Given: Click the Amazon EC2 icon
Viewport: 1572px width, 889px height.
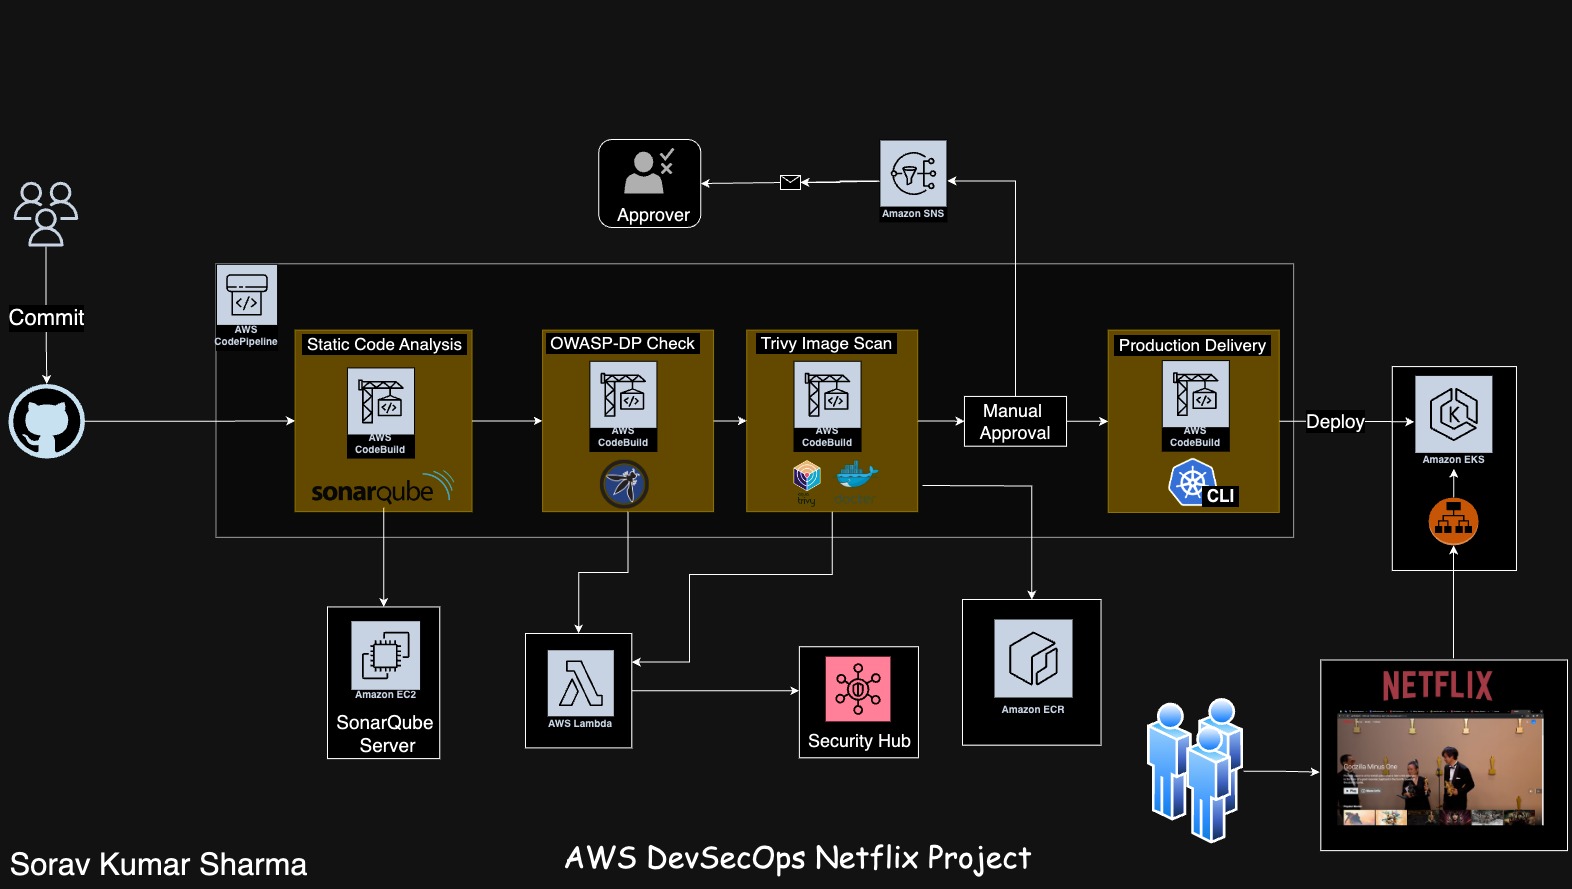Looking at the screenshot, I should pos(385,655).
